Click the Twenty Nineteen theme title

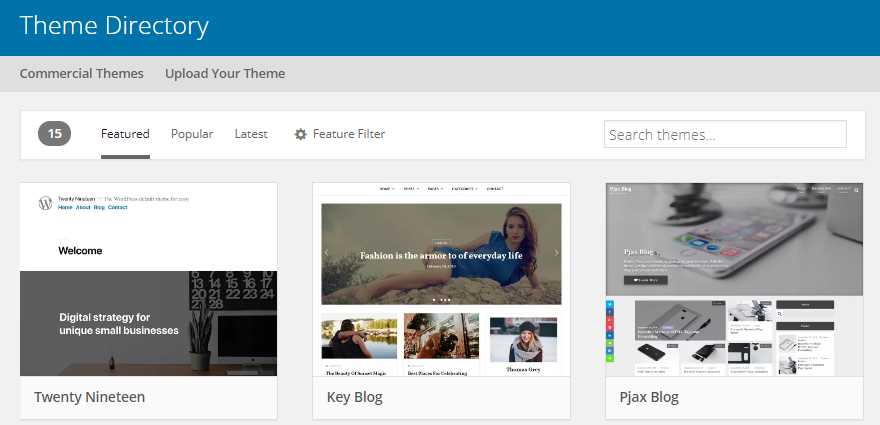[x=90, y=397]
